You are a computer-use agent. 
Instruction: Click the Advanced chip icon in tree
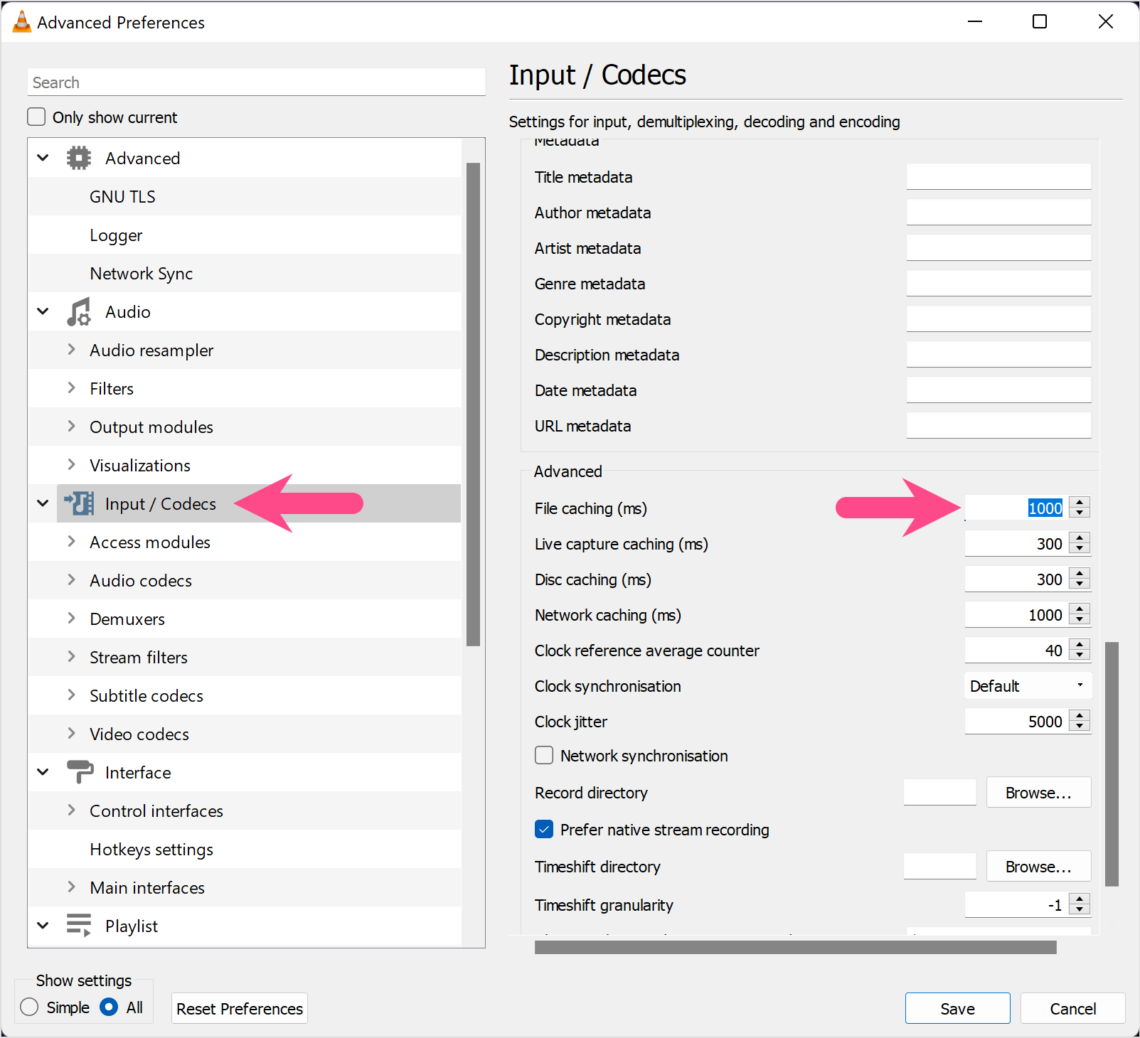coord(78,158)
